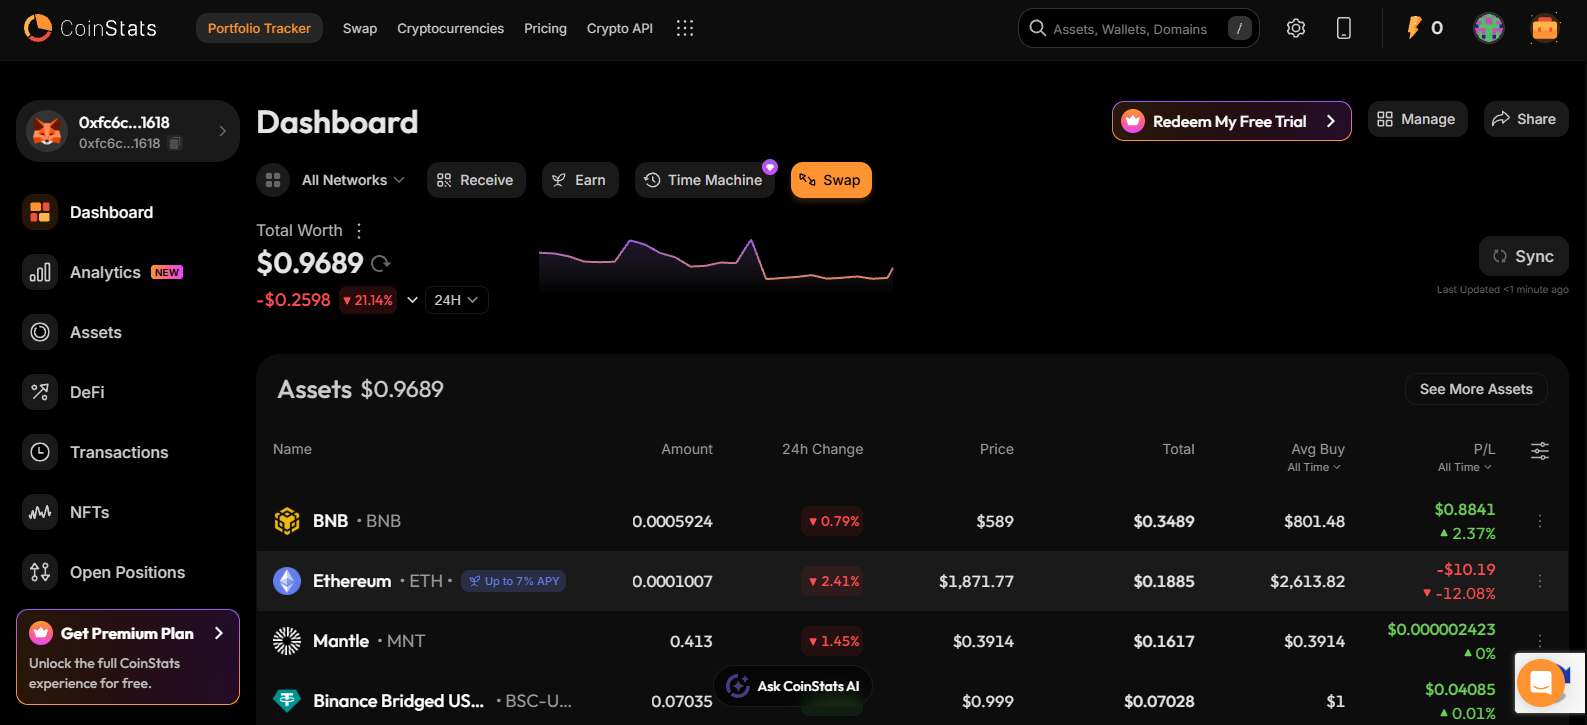Image resolution: width=1587 pixels, height=725 pixels.
Task: Refresh the Total Worth value
Action: click(x=381, y=264)
